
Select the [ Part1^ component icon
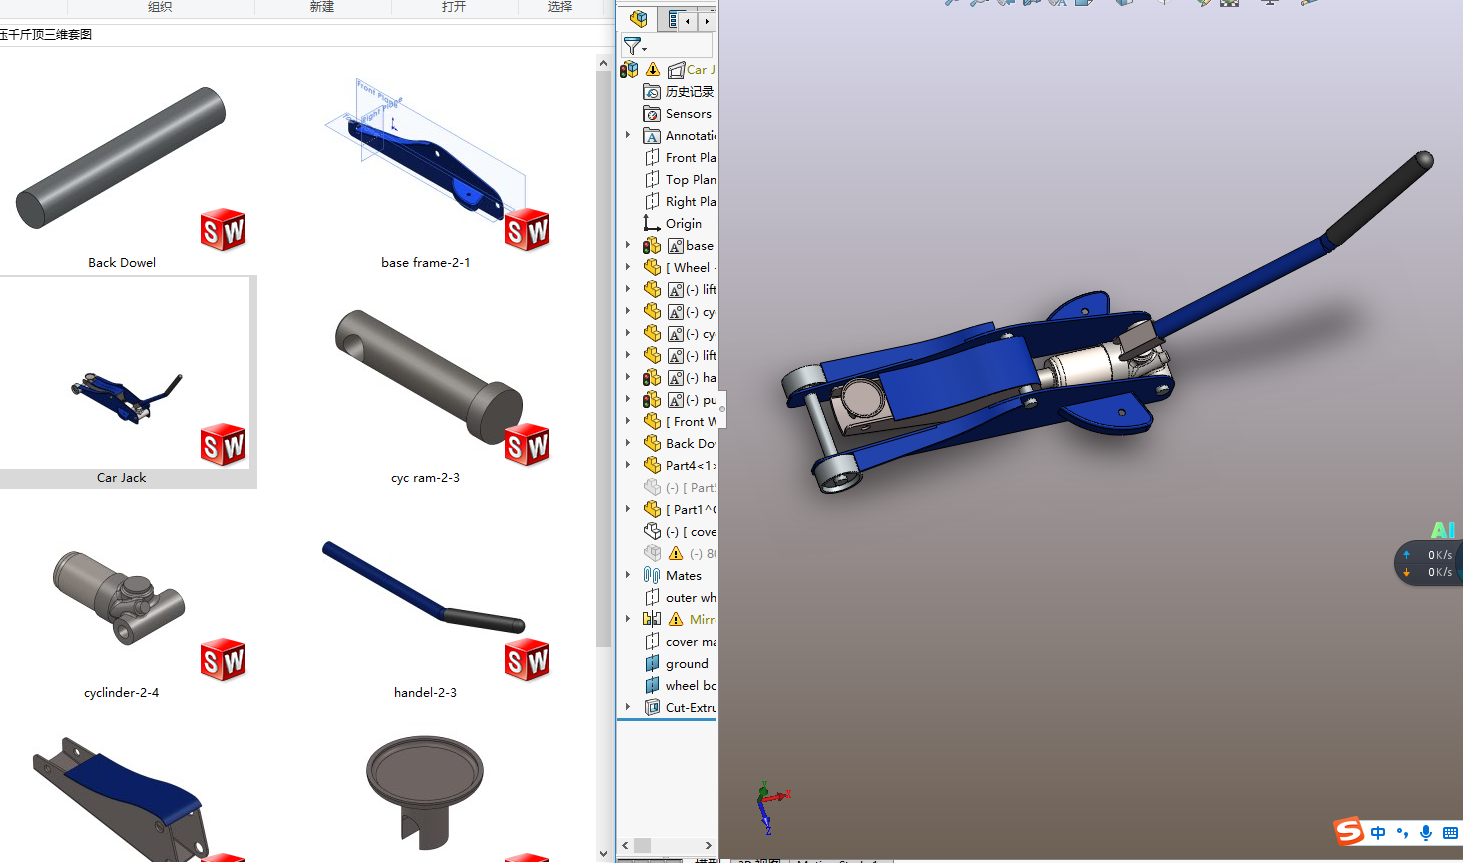(x=652, y=510)
